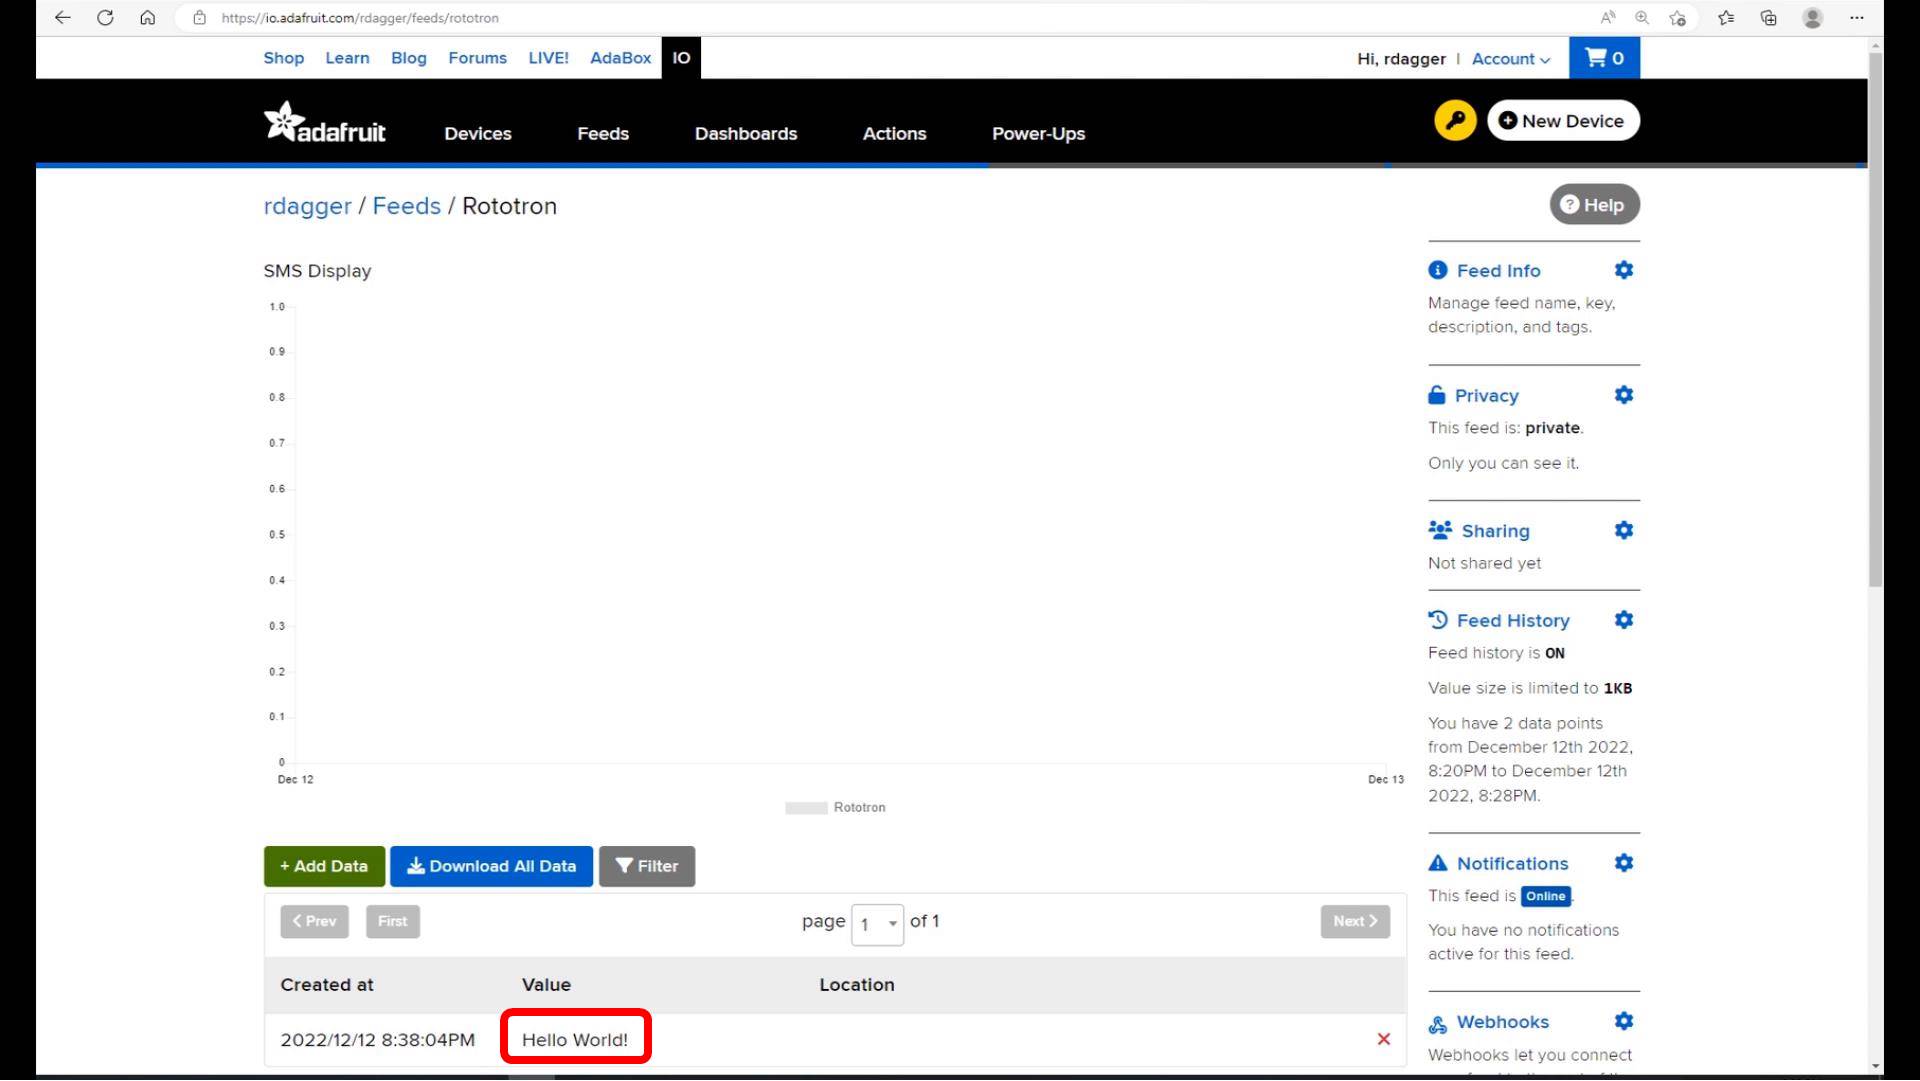This screenshot has width=1920, height=1081.
Task: Go to Dashboards
Action: click(746, 134)
